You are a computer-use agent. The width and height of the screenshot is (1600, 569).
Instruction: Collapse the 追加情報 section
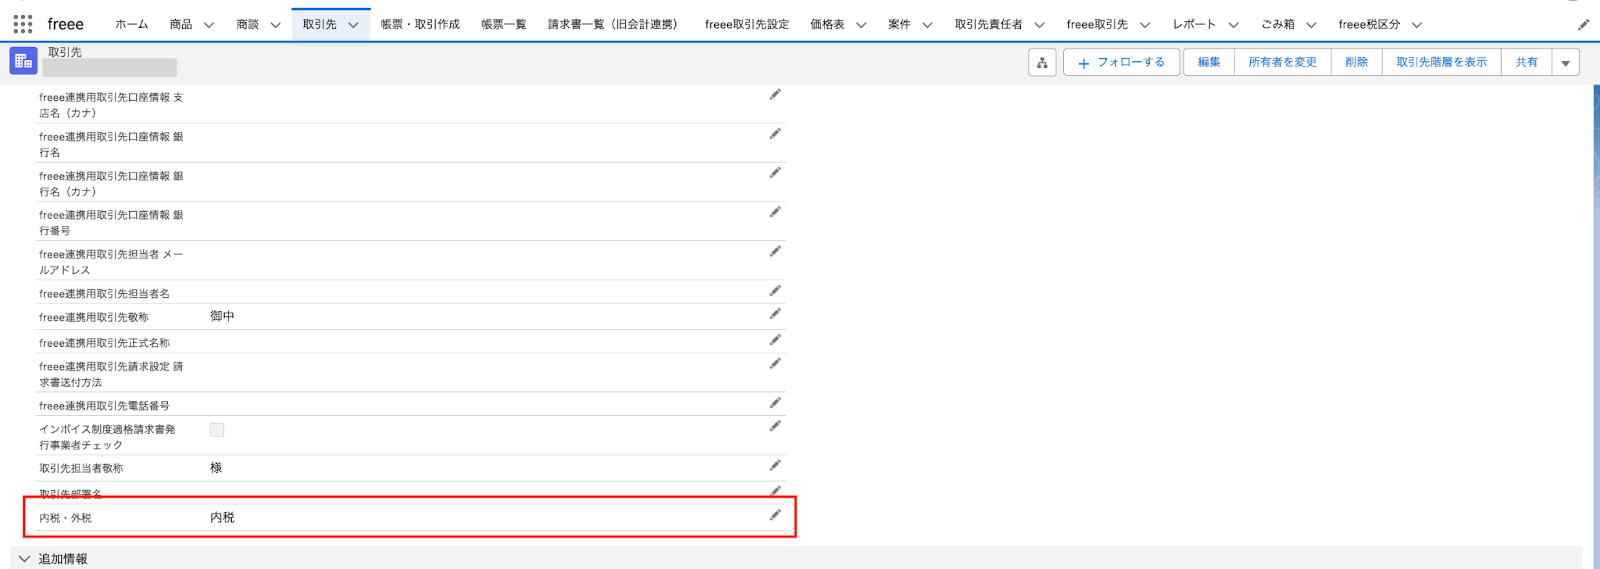click(x=24, y=559)
